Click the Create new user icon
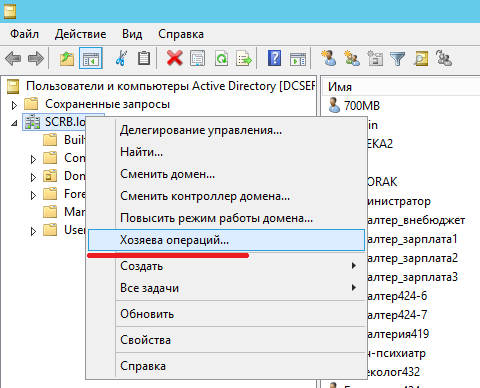The image size is (480, 388). click(329, 58)
